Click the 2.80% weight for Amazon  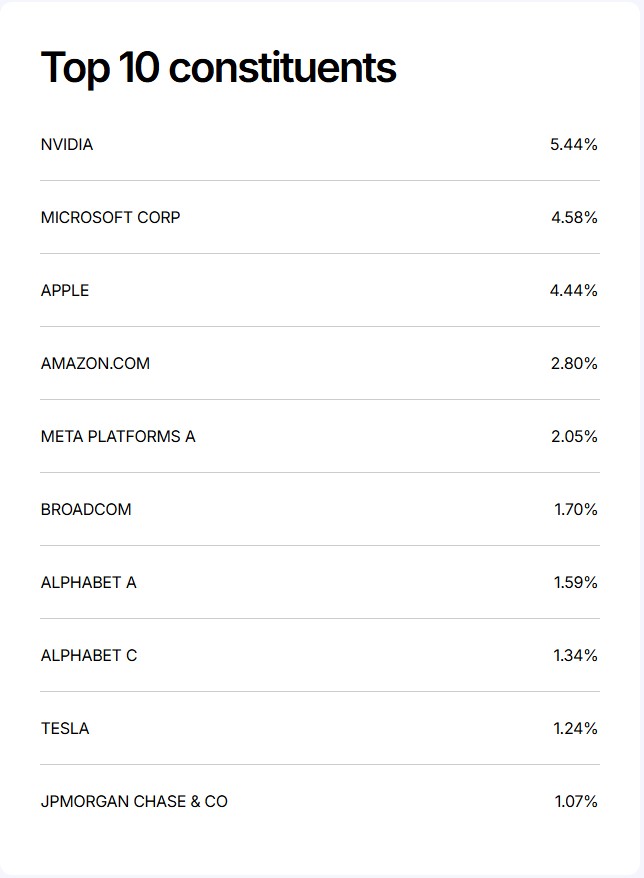(x=574, y=364)
